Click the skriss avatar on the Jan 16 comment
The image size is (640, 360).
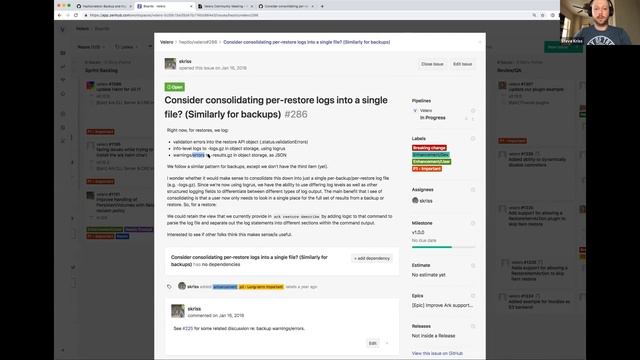(x=178, y=311)
